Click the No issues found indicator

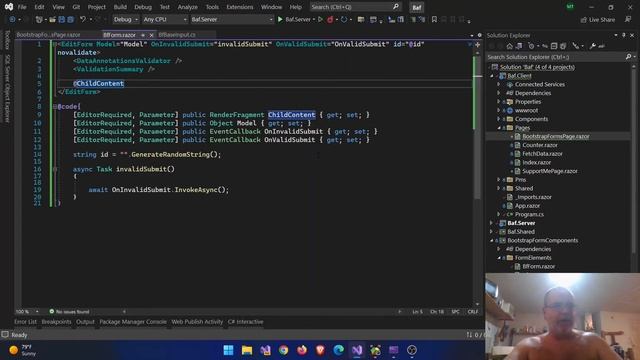coord(69,311)
